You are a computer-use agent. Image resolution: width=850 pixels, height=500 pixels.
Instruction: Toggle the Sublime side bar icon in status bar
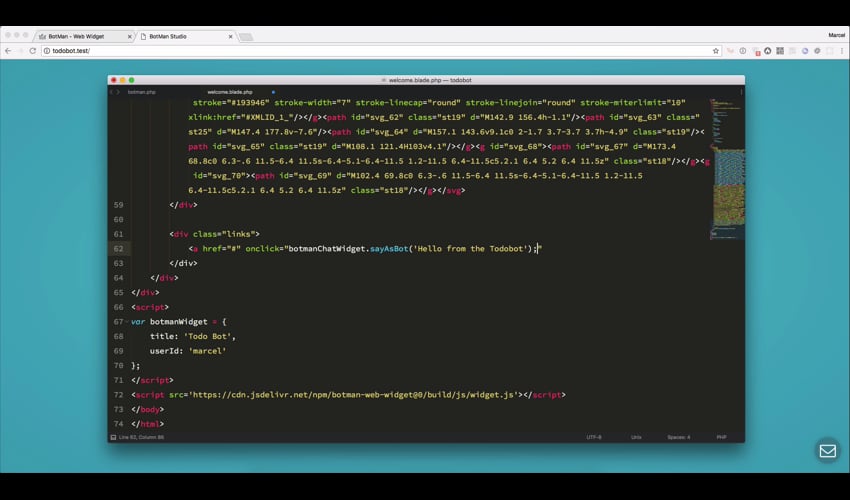point(113,437)
